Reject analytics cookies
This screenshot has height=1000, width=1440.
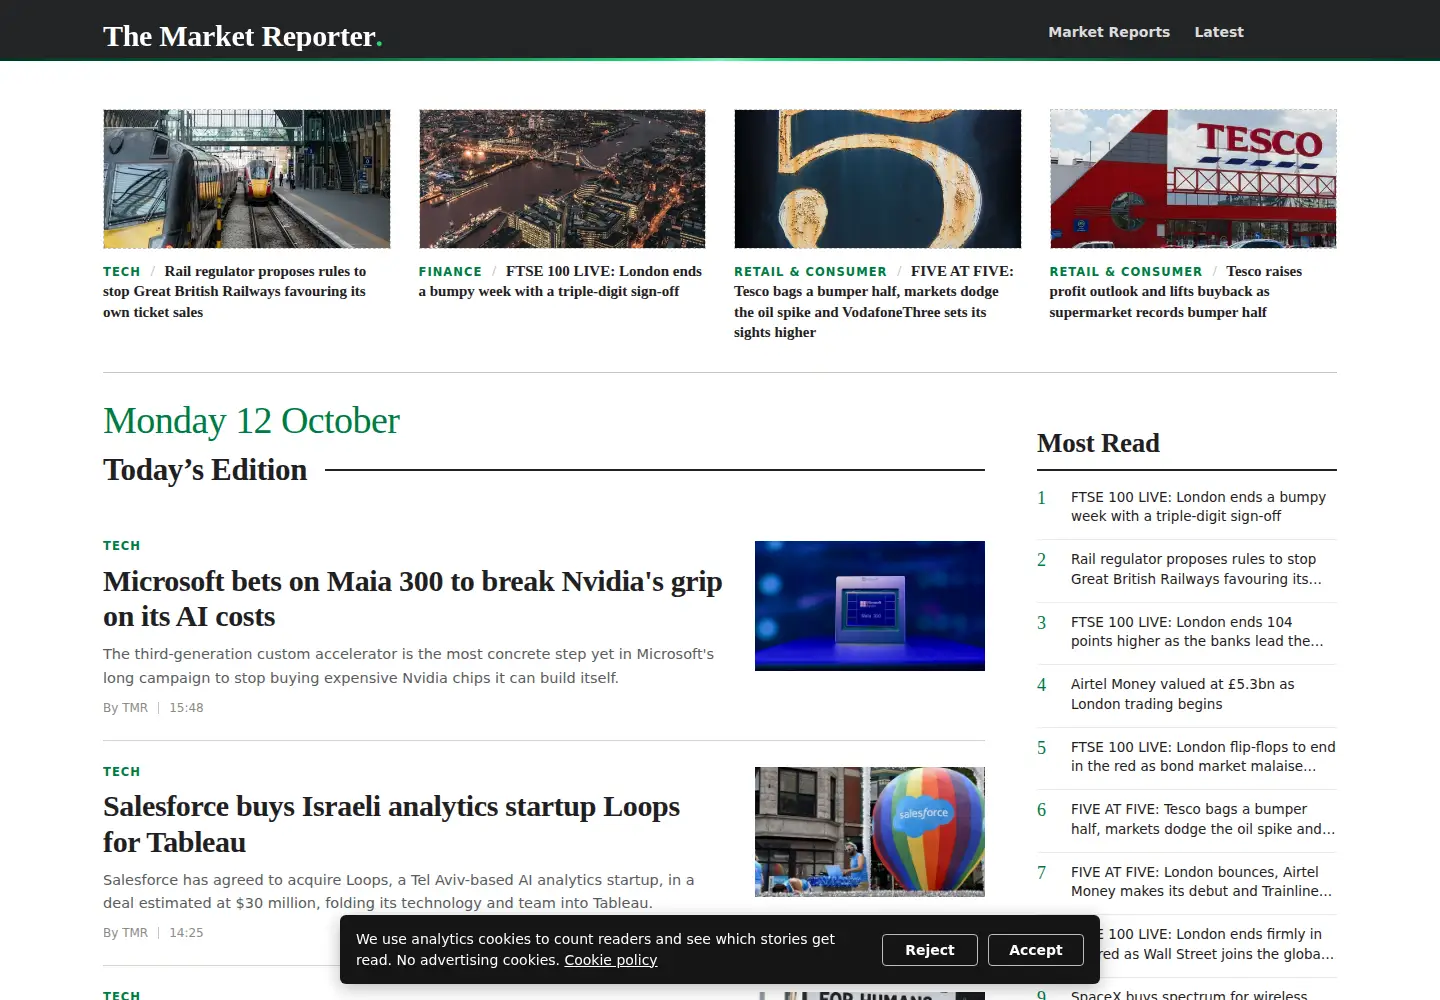pos(930,950)
